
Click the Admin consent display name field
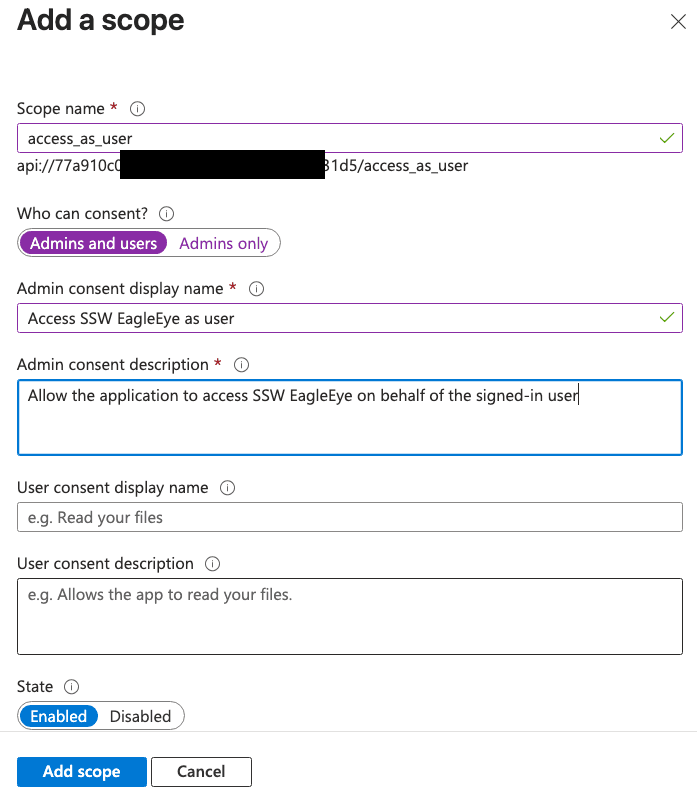coord(330,319)
